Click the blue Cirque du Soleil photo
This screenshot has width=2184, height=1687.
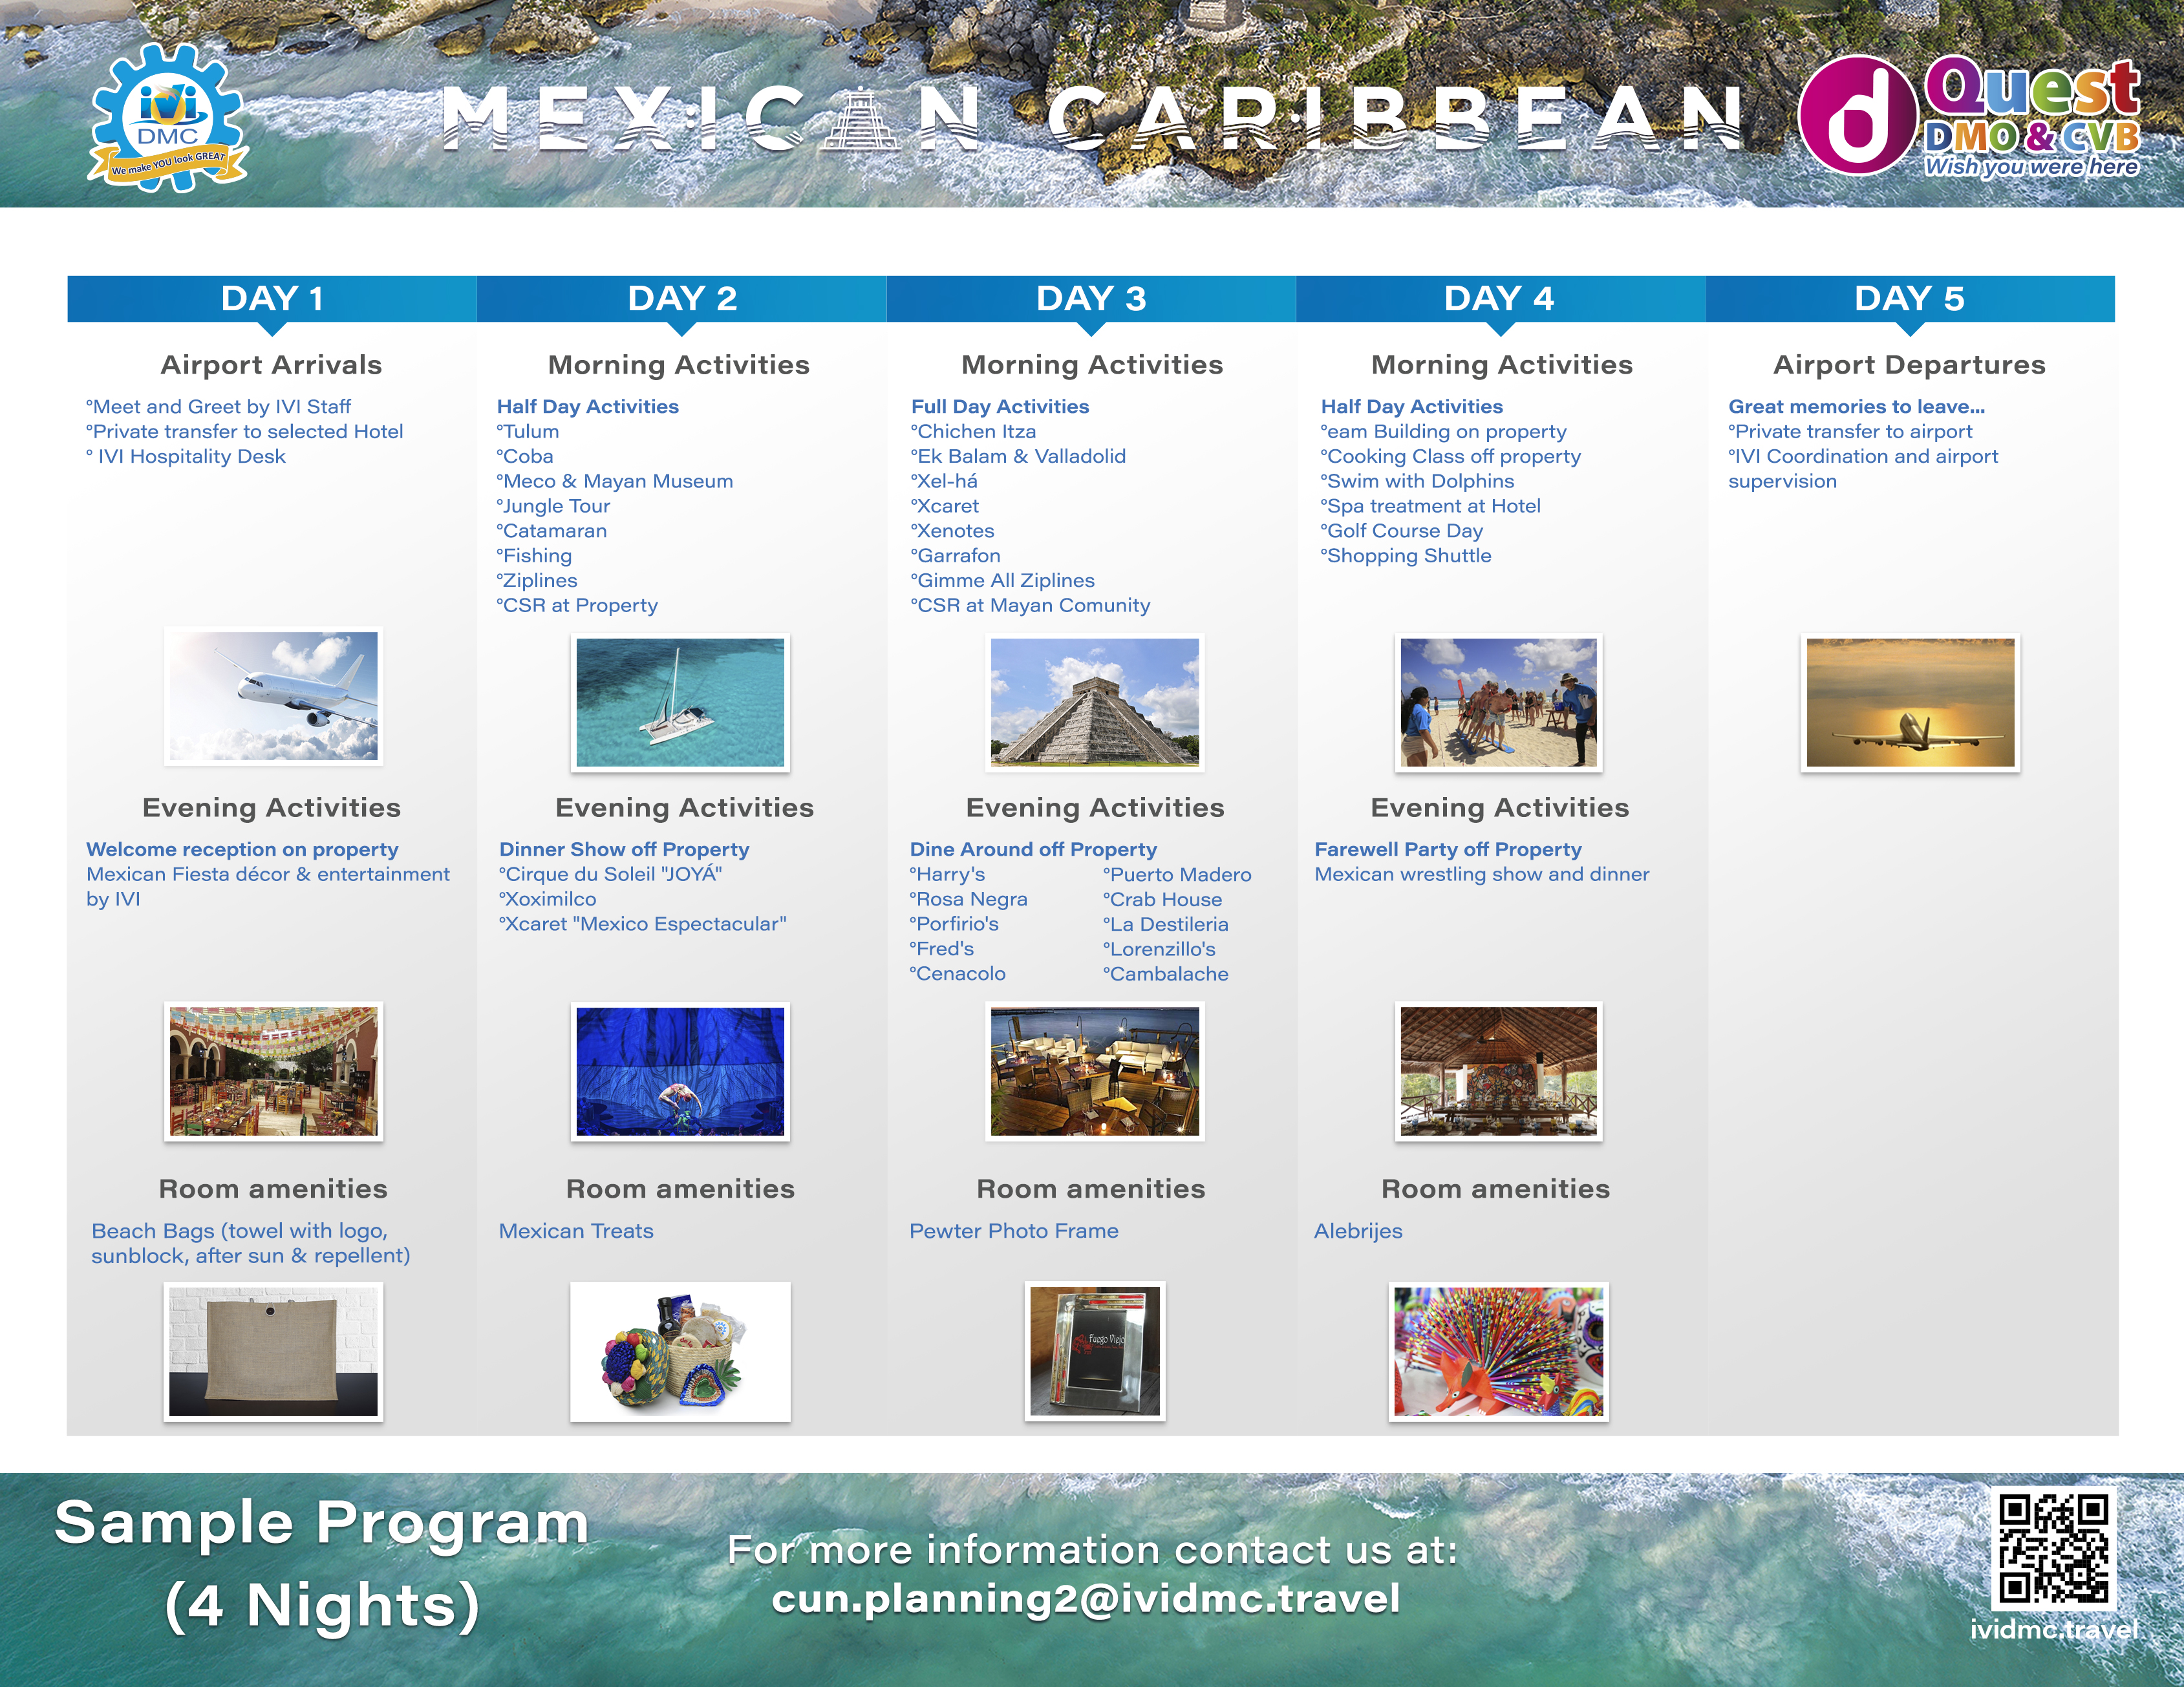click(680, 1071)
